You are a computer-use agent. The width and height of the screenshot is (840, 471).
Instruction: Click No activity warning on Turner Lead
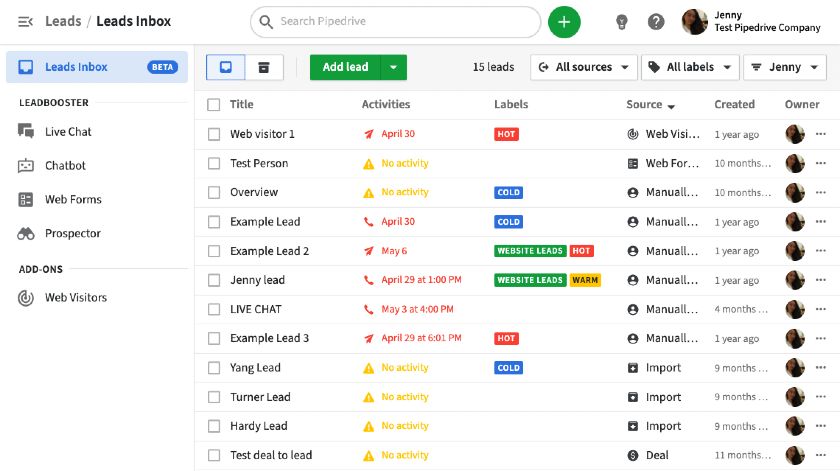click(x=396, y=397)
